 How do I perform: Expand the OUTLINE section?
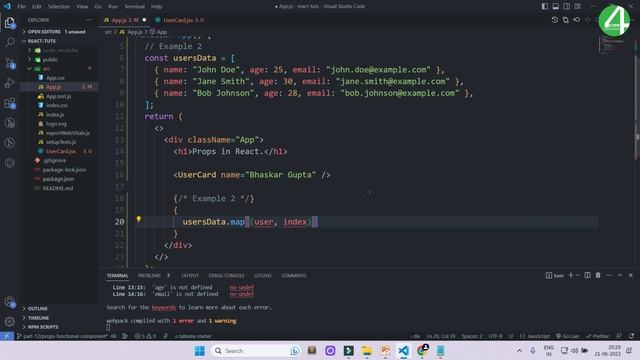[38, 309]
